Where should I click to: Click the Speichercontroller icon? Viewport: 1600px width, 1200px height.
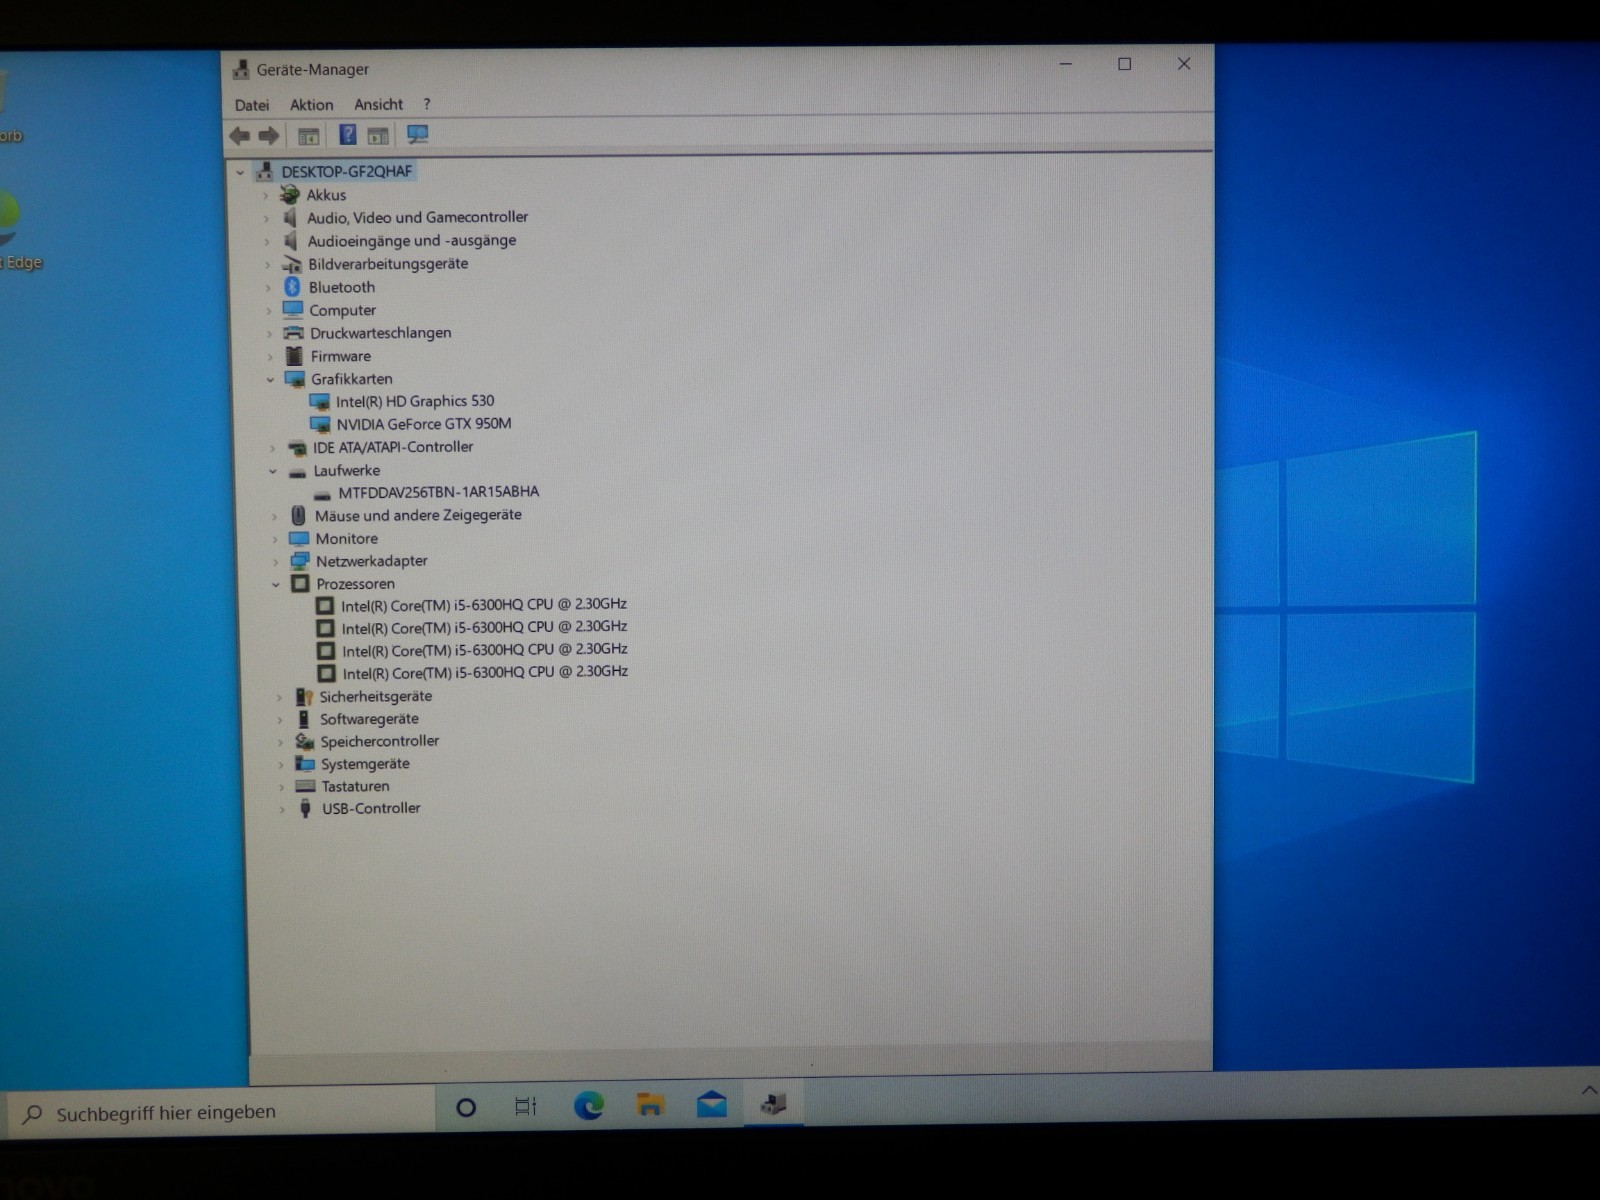click(305, 741)
